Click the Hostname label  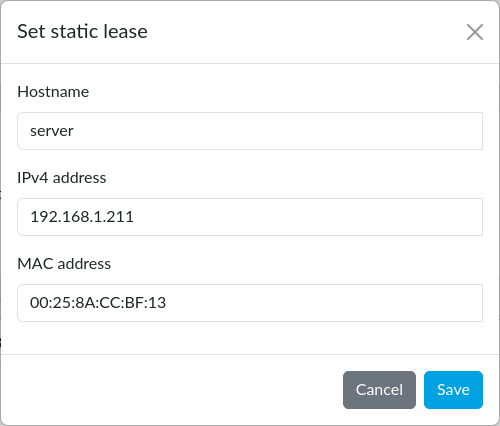tap(53, 92)
